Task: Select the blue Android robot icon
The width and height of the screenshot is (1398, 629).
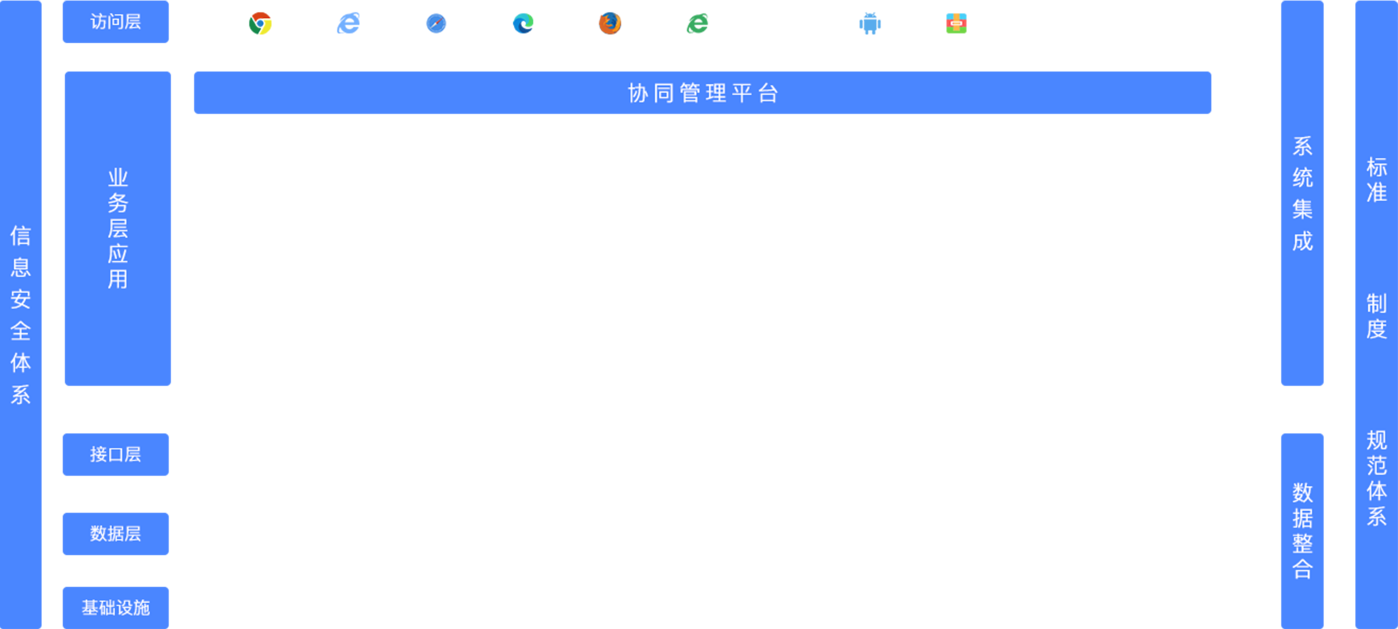Action: tap(871, 23)
